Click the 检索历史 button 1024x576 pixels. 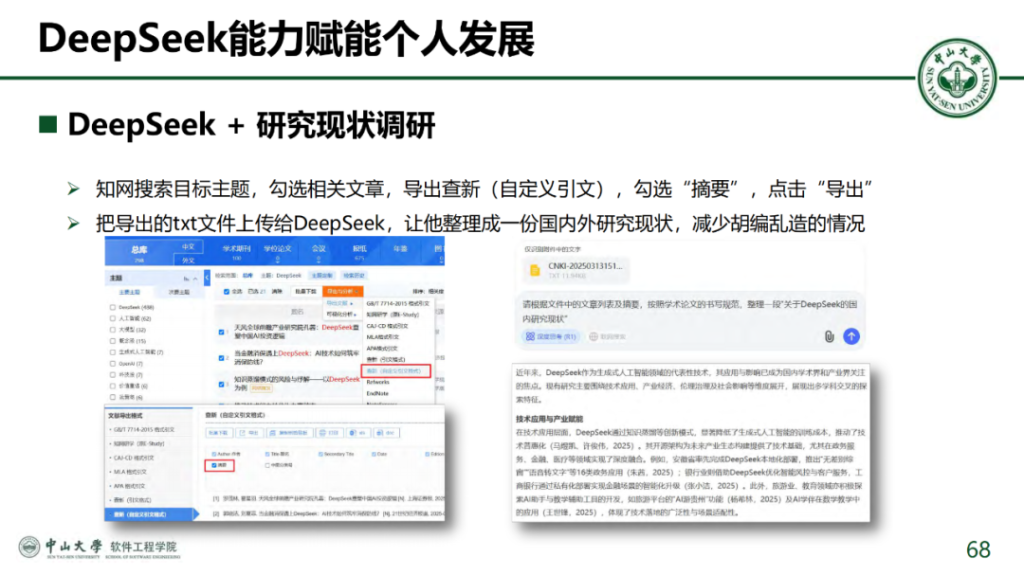tap(354, 276)
